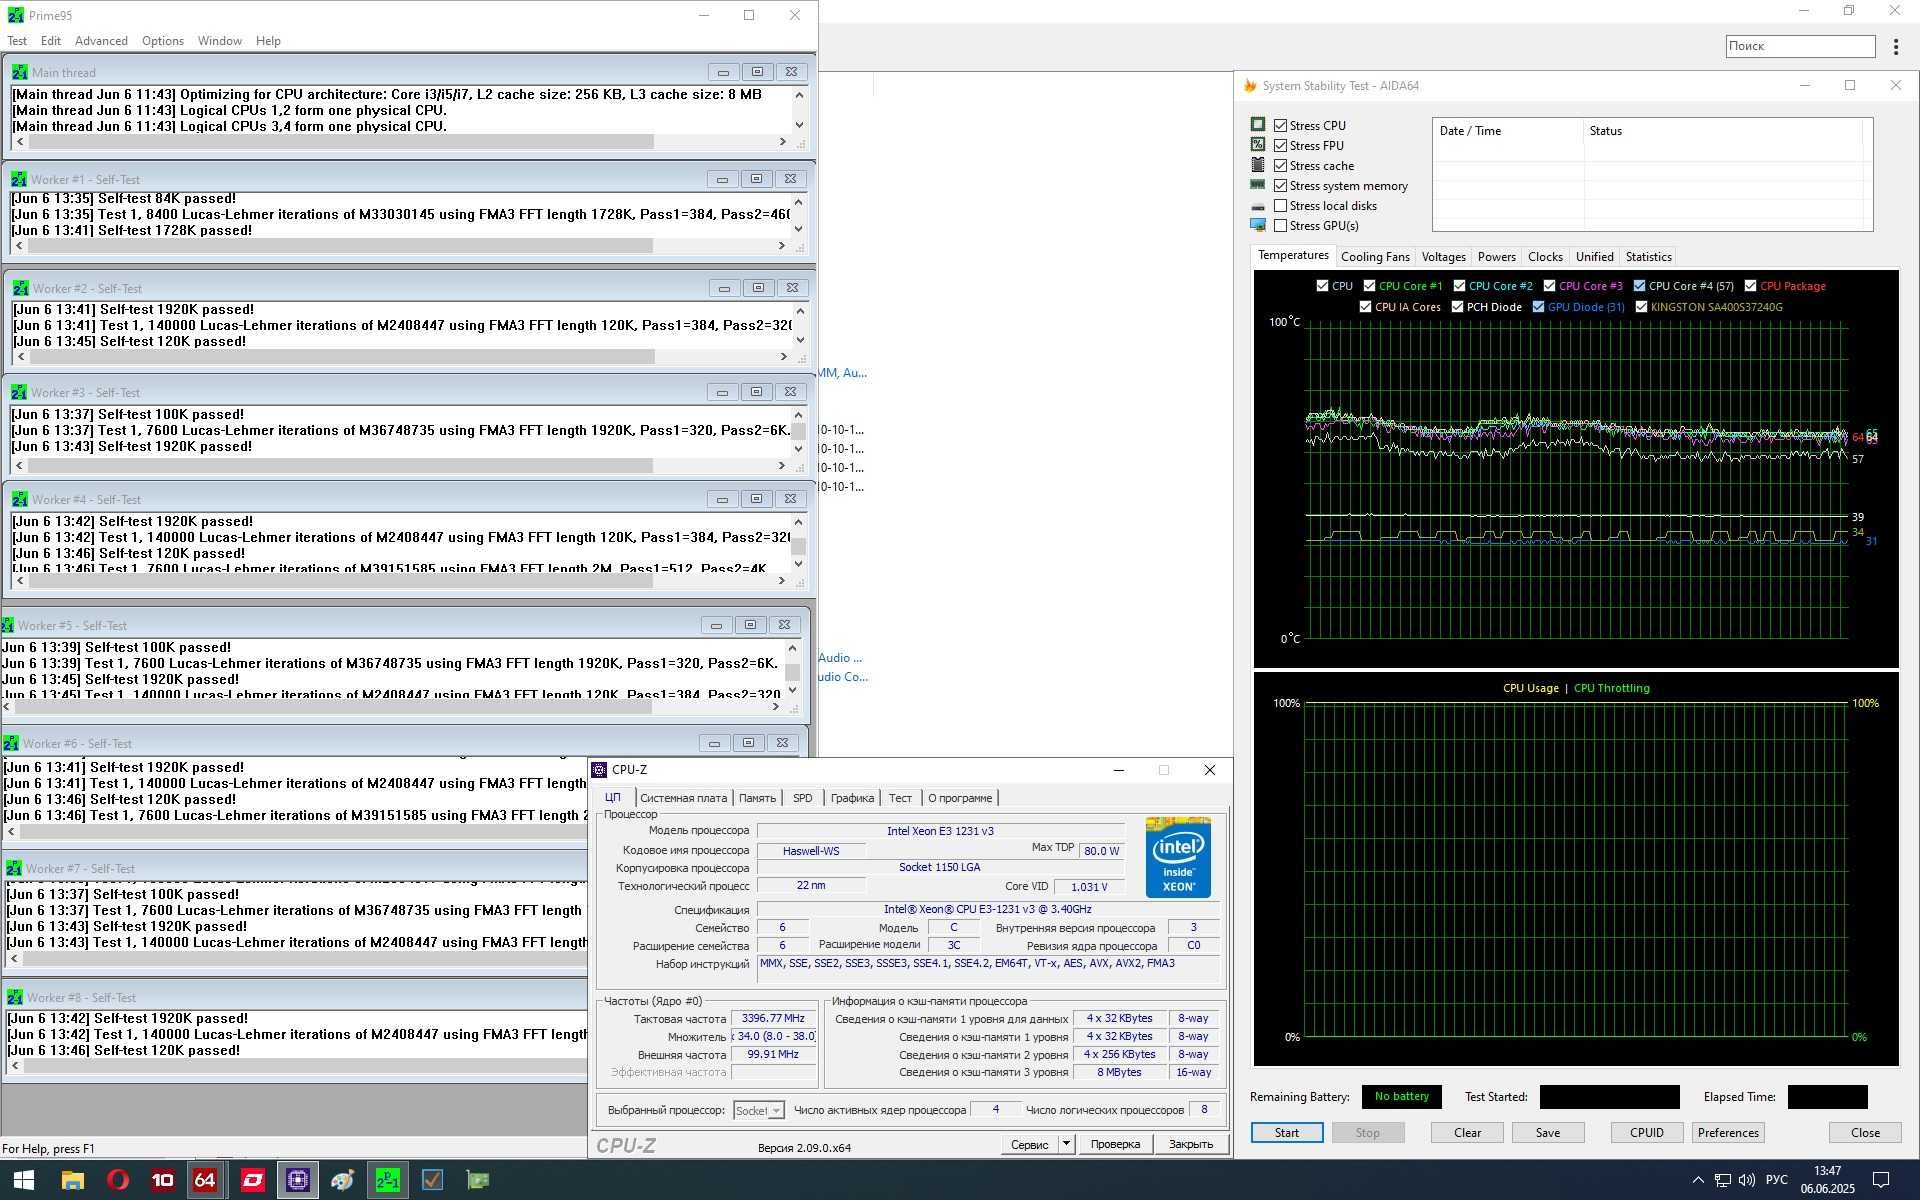Open the Test menu in Prime95
1920x1200 pixels.
pyautogui.click(x=17, y=41)
